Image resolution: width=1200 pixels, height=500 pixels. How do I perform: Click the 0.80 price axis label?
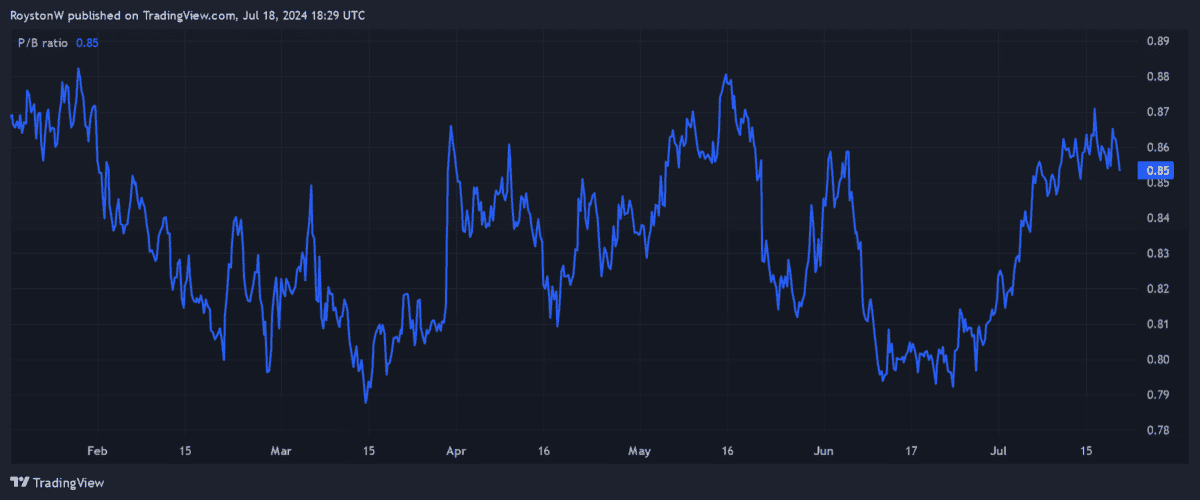pyautogui.click(x=1157, y=360)
